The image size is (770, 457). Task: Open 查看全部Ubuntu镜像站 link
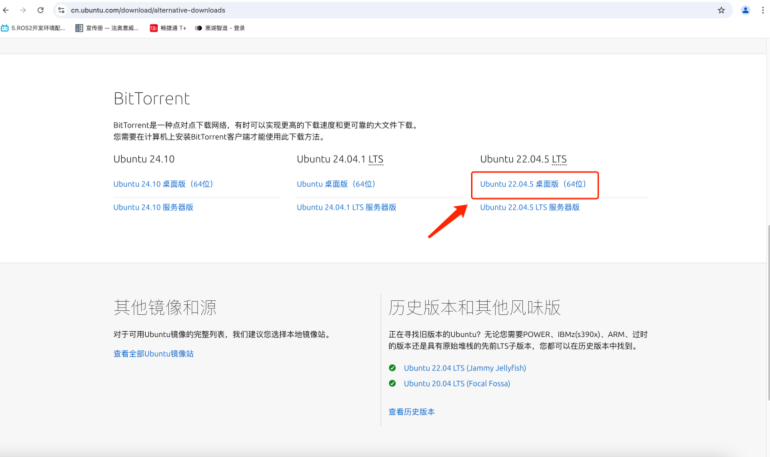(153, 353)
